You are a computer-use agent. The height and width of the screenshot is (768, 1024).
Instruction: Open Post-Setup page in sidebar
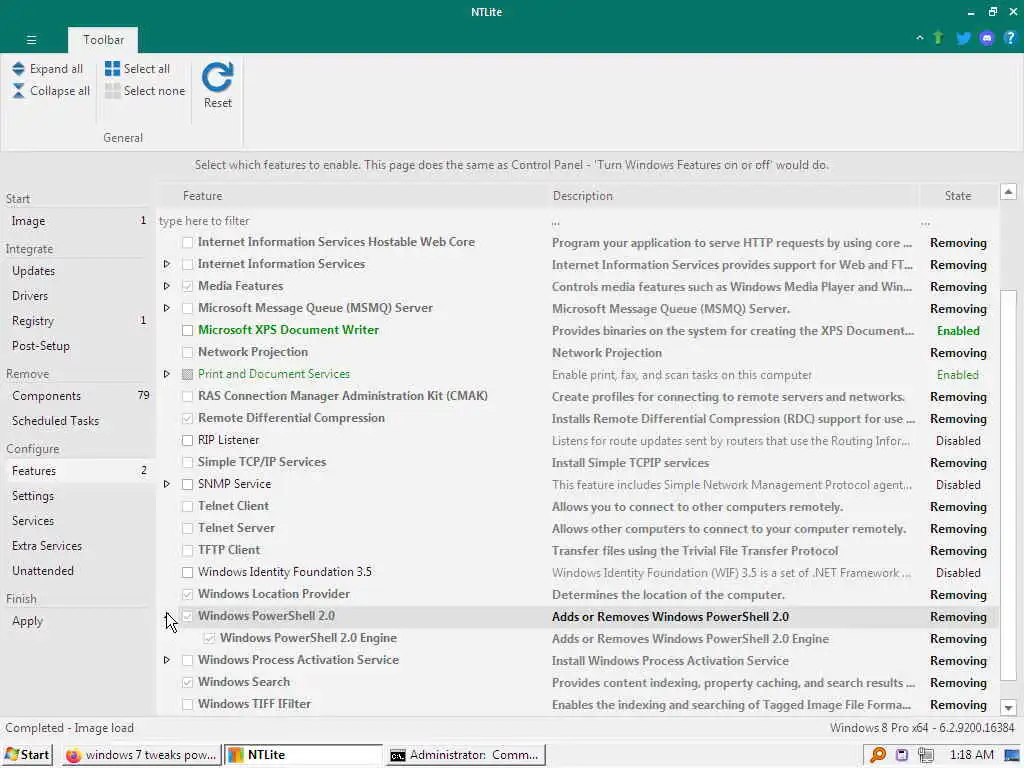pos(78,346)
